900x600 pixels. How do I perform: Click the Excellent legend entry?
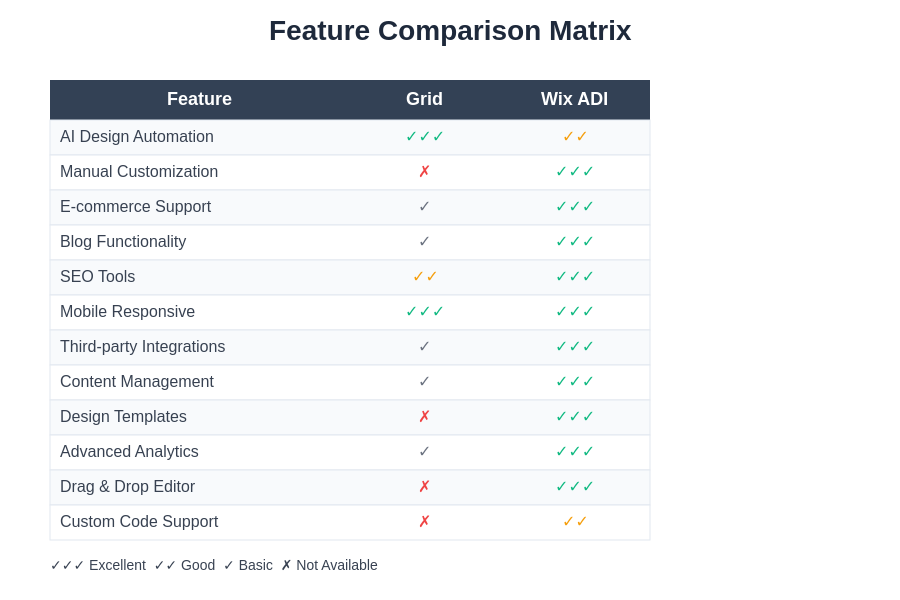pyautogui.click(x=98, y=565)
